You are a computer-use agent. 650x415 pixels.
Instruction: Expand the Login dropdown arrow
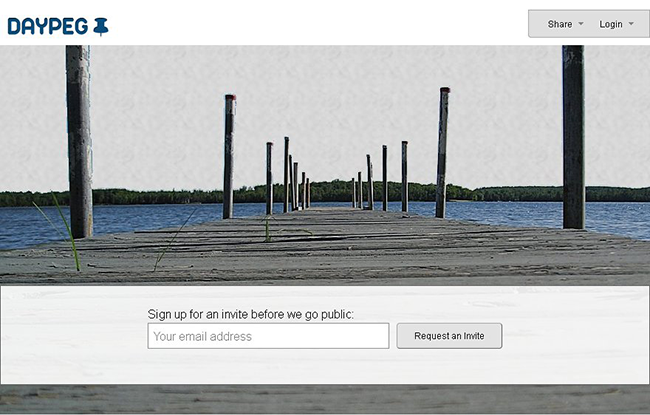[631, 24]
